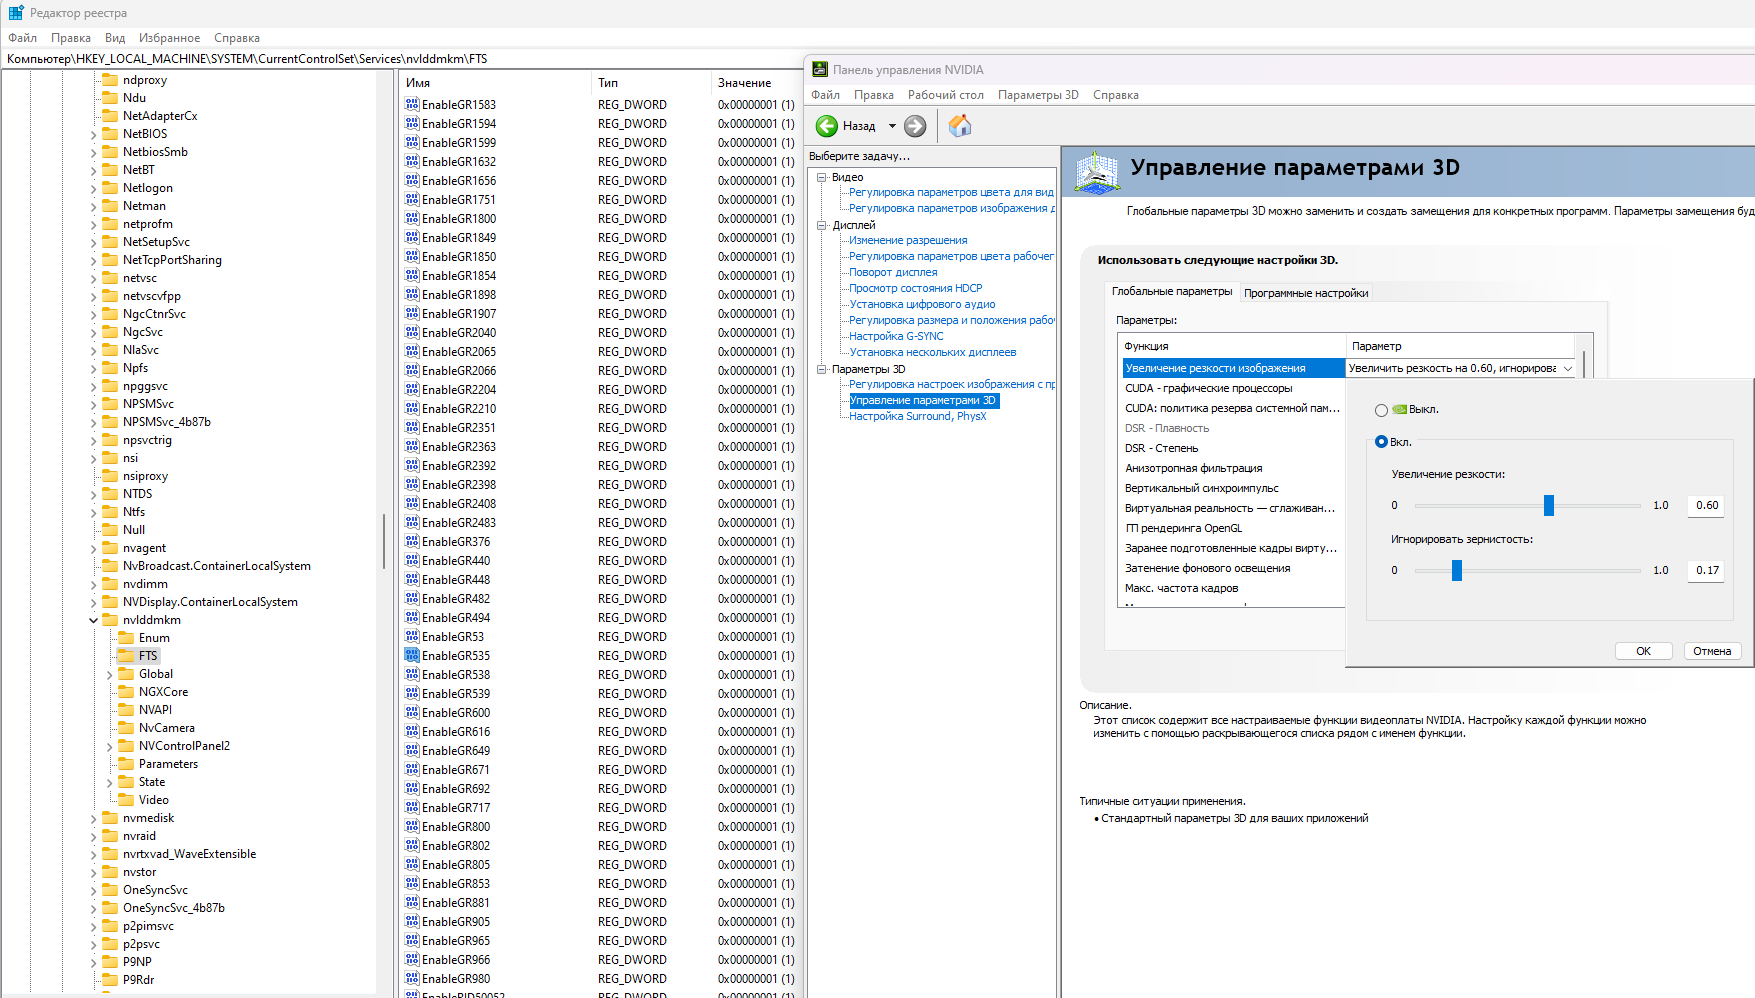Collapse the Видео section in NVIDIA task tree
1755x998 pixels.
point(822,177)
